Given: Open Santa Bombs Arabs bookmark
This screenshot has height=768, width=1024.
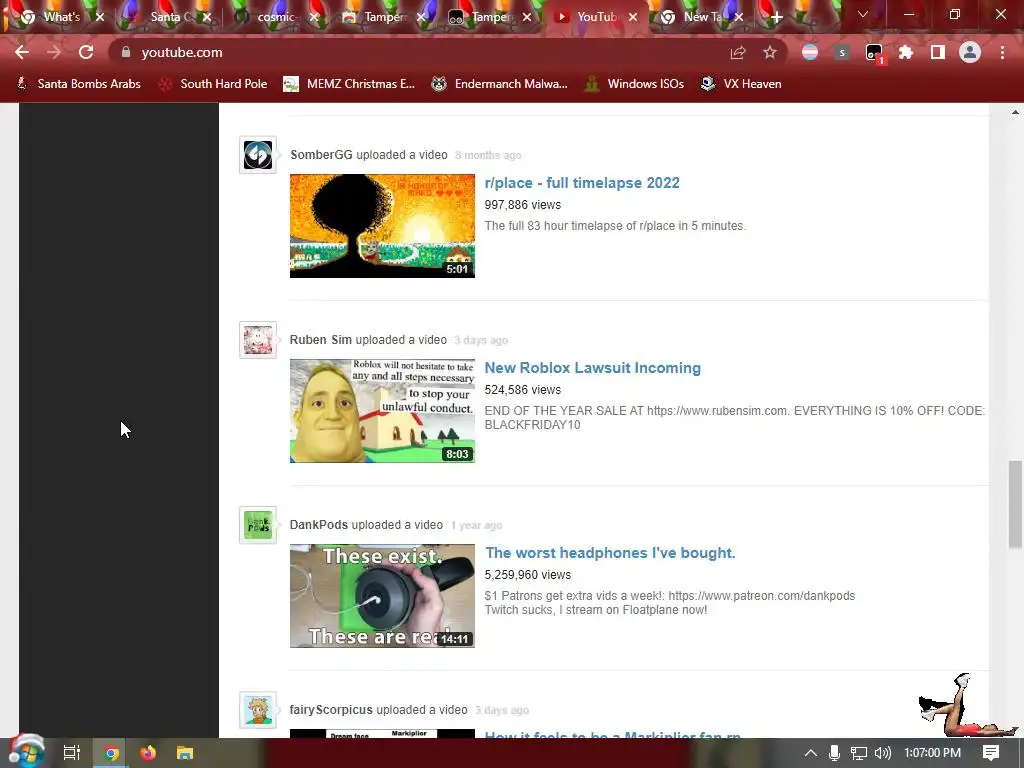Looking at the screenshot, I should [x=78, y=84].
